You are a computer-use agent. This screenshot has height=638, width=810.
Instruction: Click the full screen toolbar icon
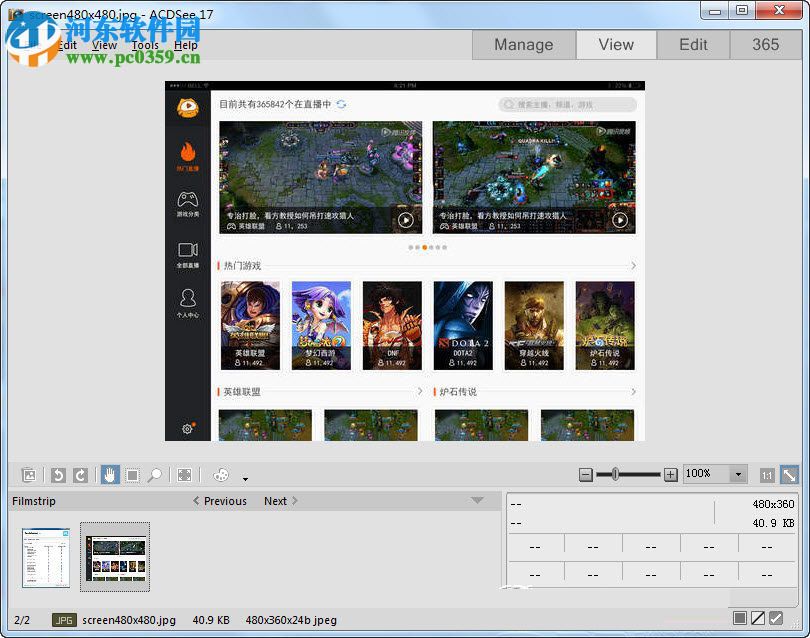click(185, 475)
